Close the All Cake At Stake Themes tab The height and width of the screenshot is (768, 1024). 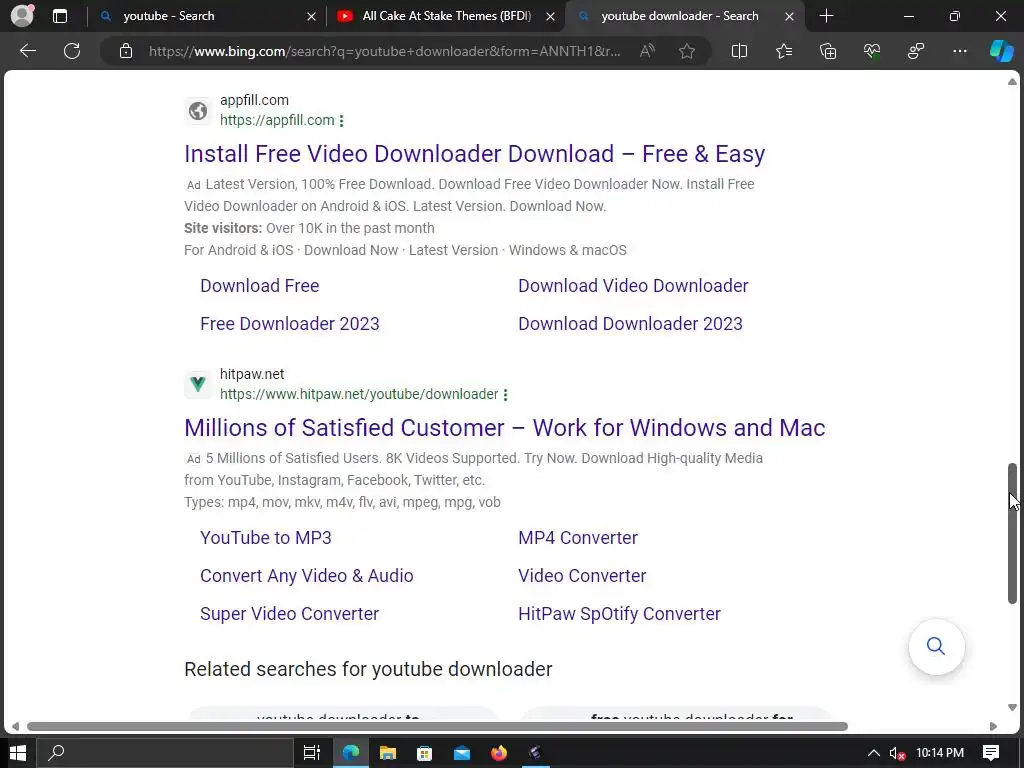pos(551,16)
